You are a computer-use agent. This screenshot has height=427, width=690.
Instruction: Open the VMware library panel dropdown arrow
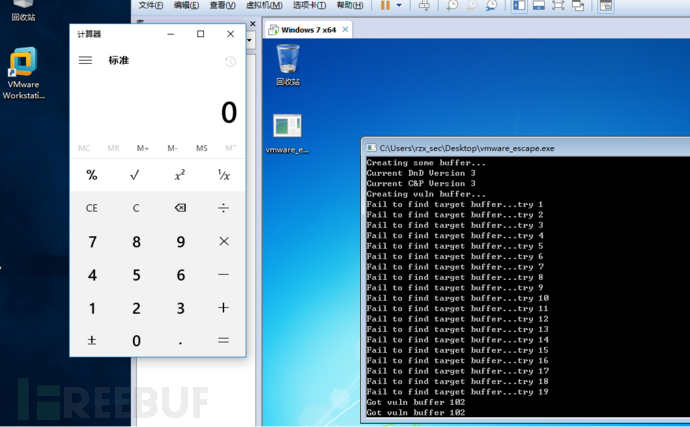[250, 40]
